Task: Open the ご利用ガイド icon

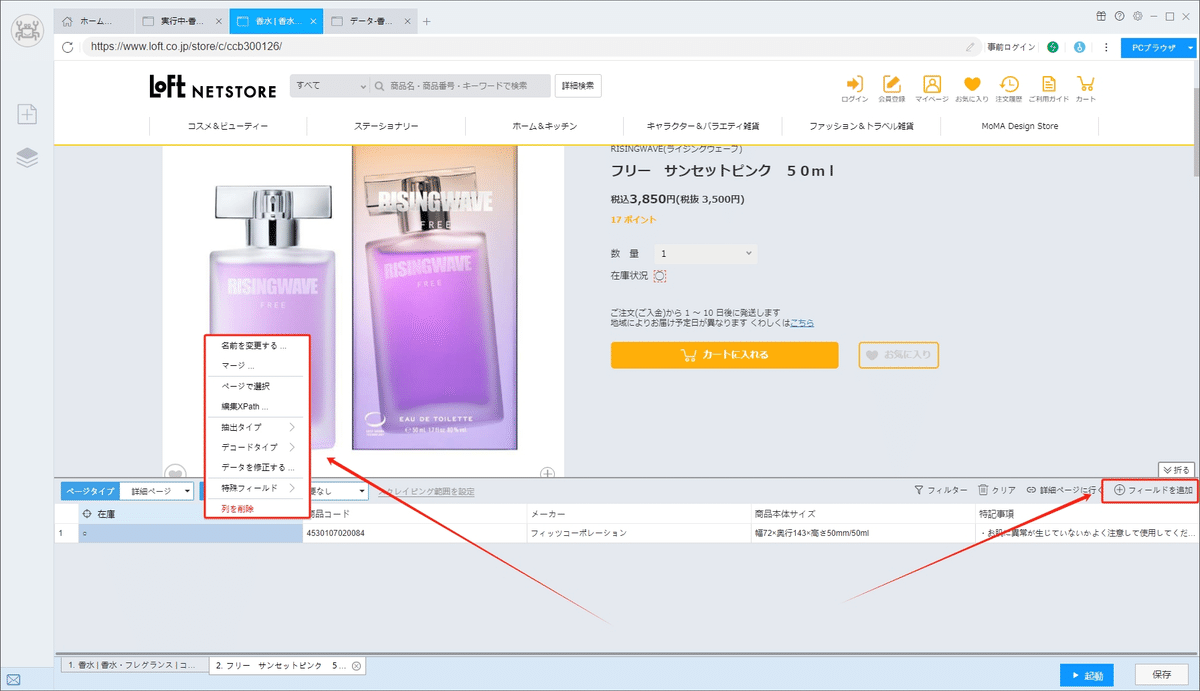Action: pos(1048,88)
